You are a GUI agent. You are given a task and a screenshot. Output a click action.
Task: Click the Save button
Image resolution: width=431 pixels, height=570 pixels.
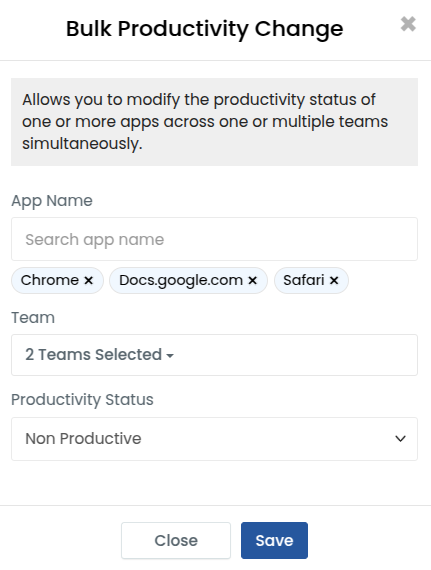(x=274, y=541)
